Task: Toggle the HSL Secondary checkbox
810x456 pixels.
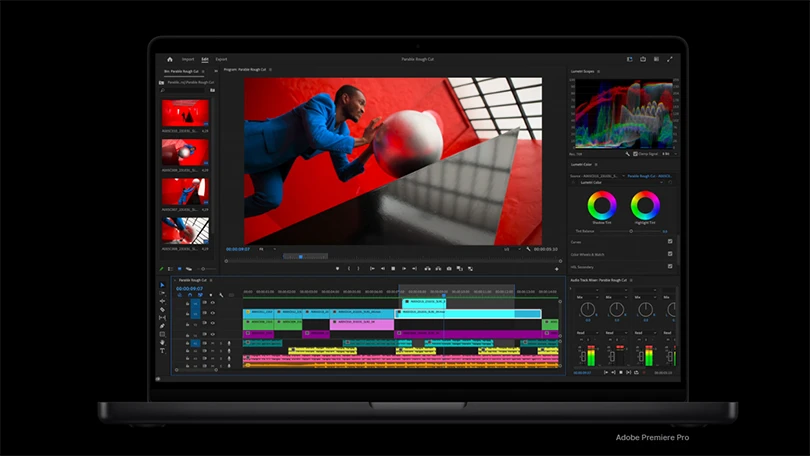Action: (670, 266)
